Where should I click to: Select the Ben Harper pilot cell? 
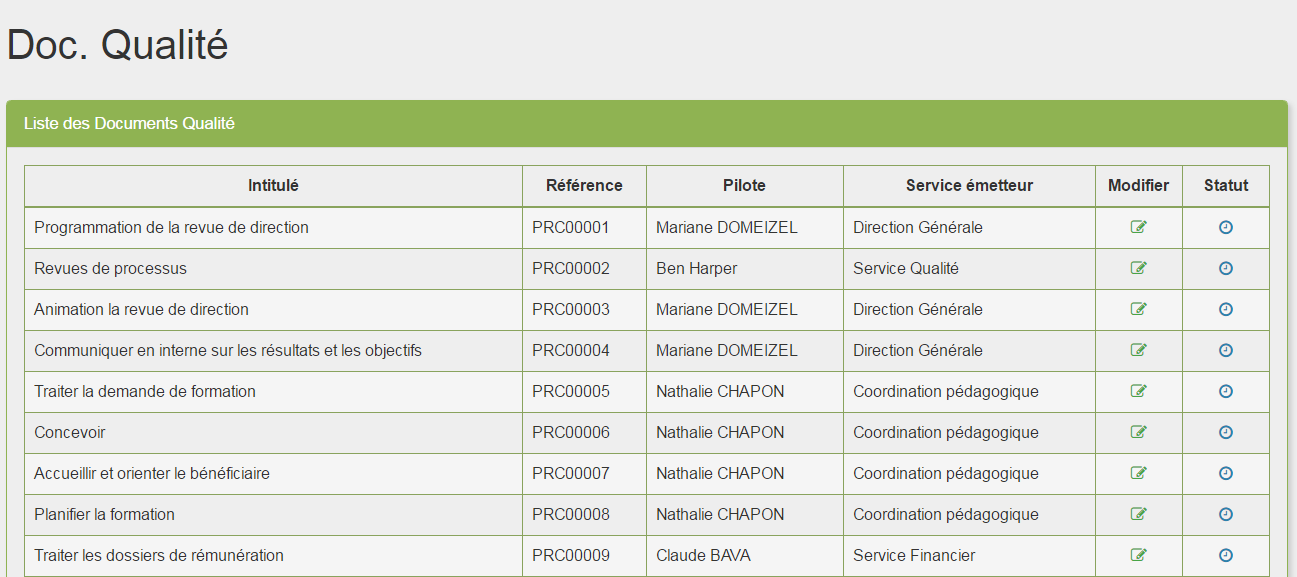[x=744, y=268]
